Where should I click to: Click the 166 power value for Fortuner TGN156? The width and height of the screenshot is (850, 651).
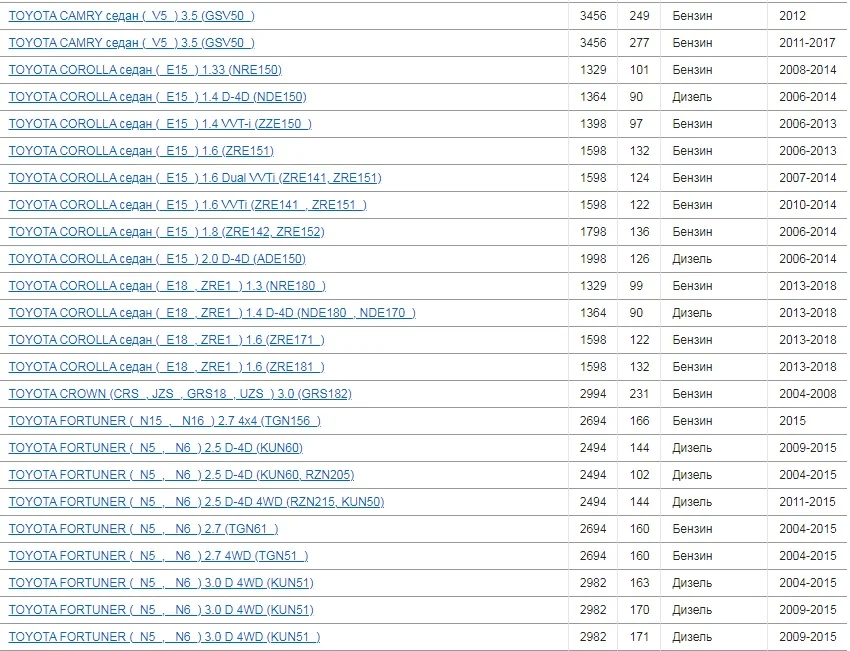(x=640, y=421)
